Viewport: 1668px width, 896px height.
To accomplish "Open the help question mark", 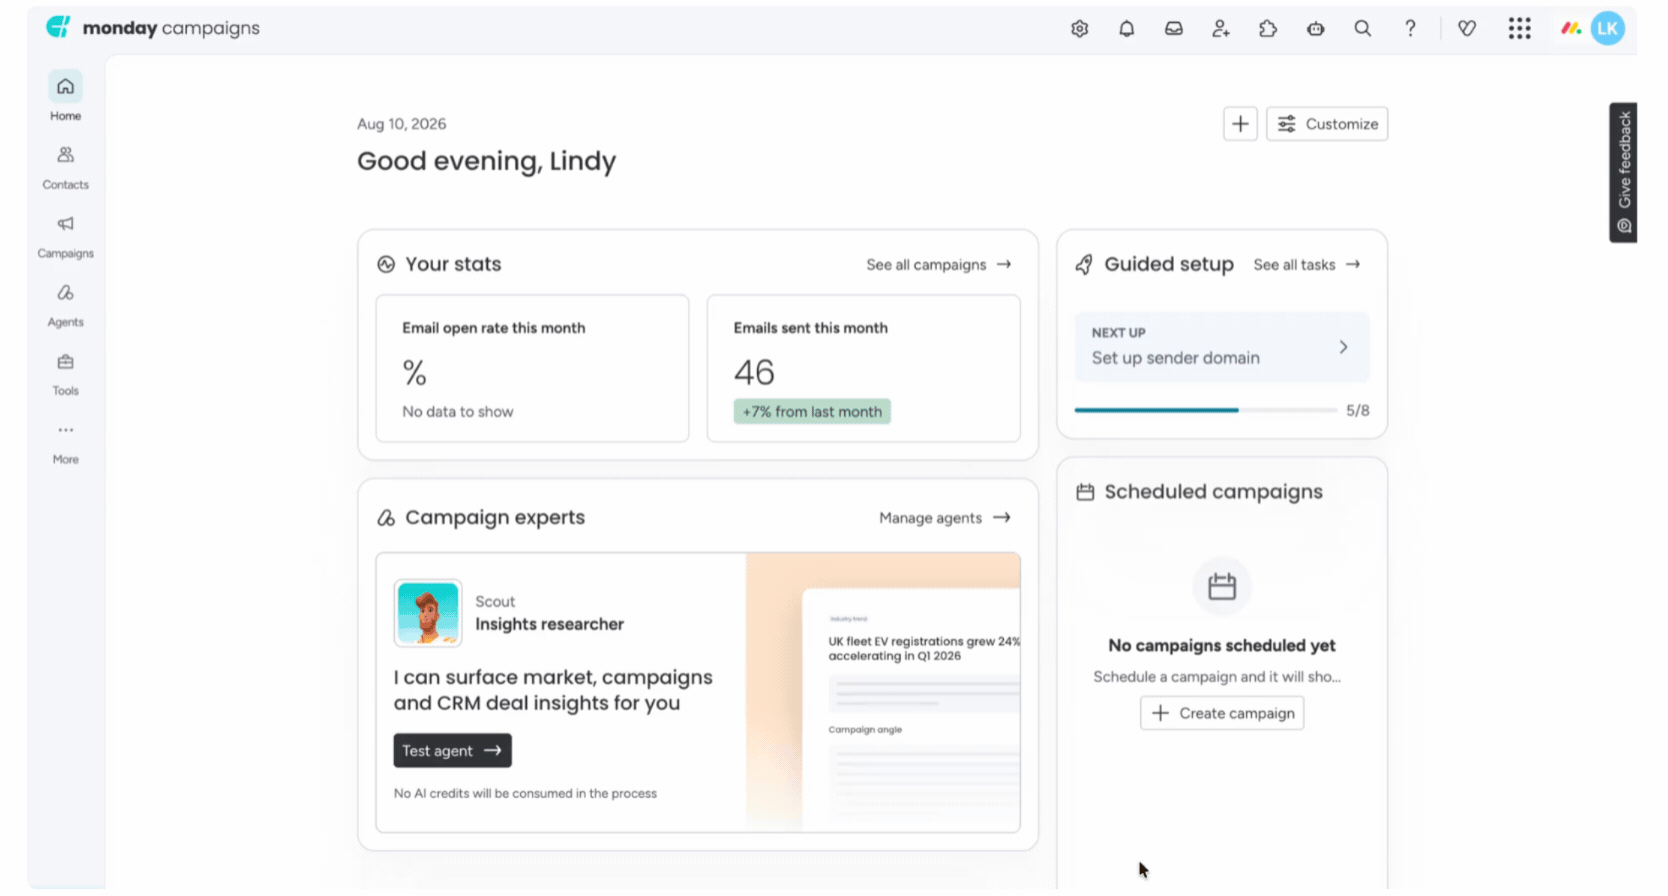I will coord(1410,29).
